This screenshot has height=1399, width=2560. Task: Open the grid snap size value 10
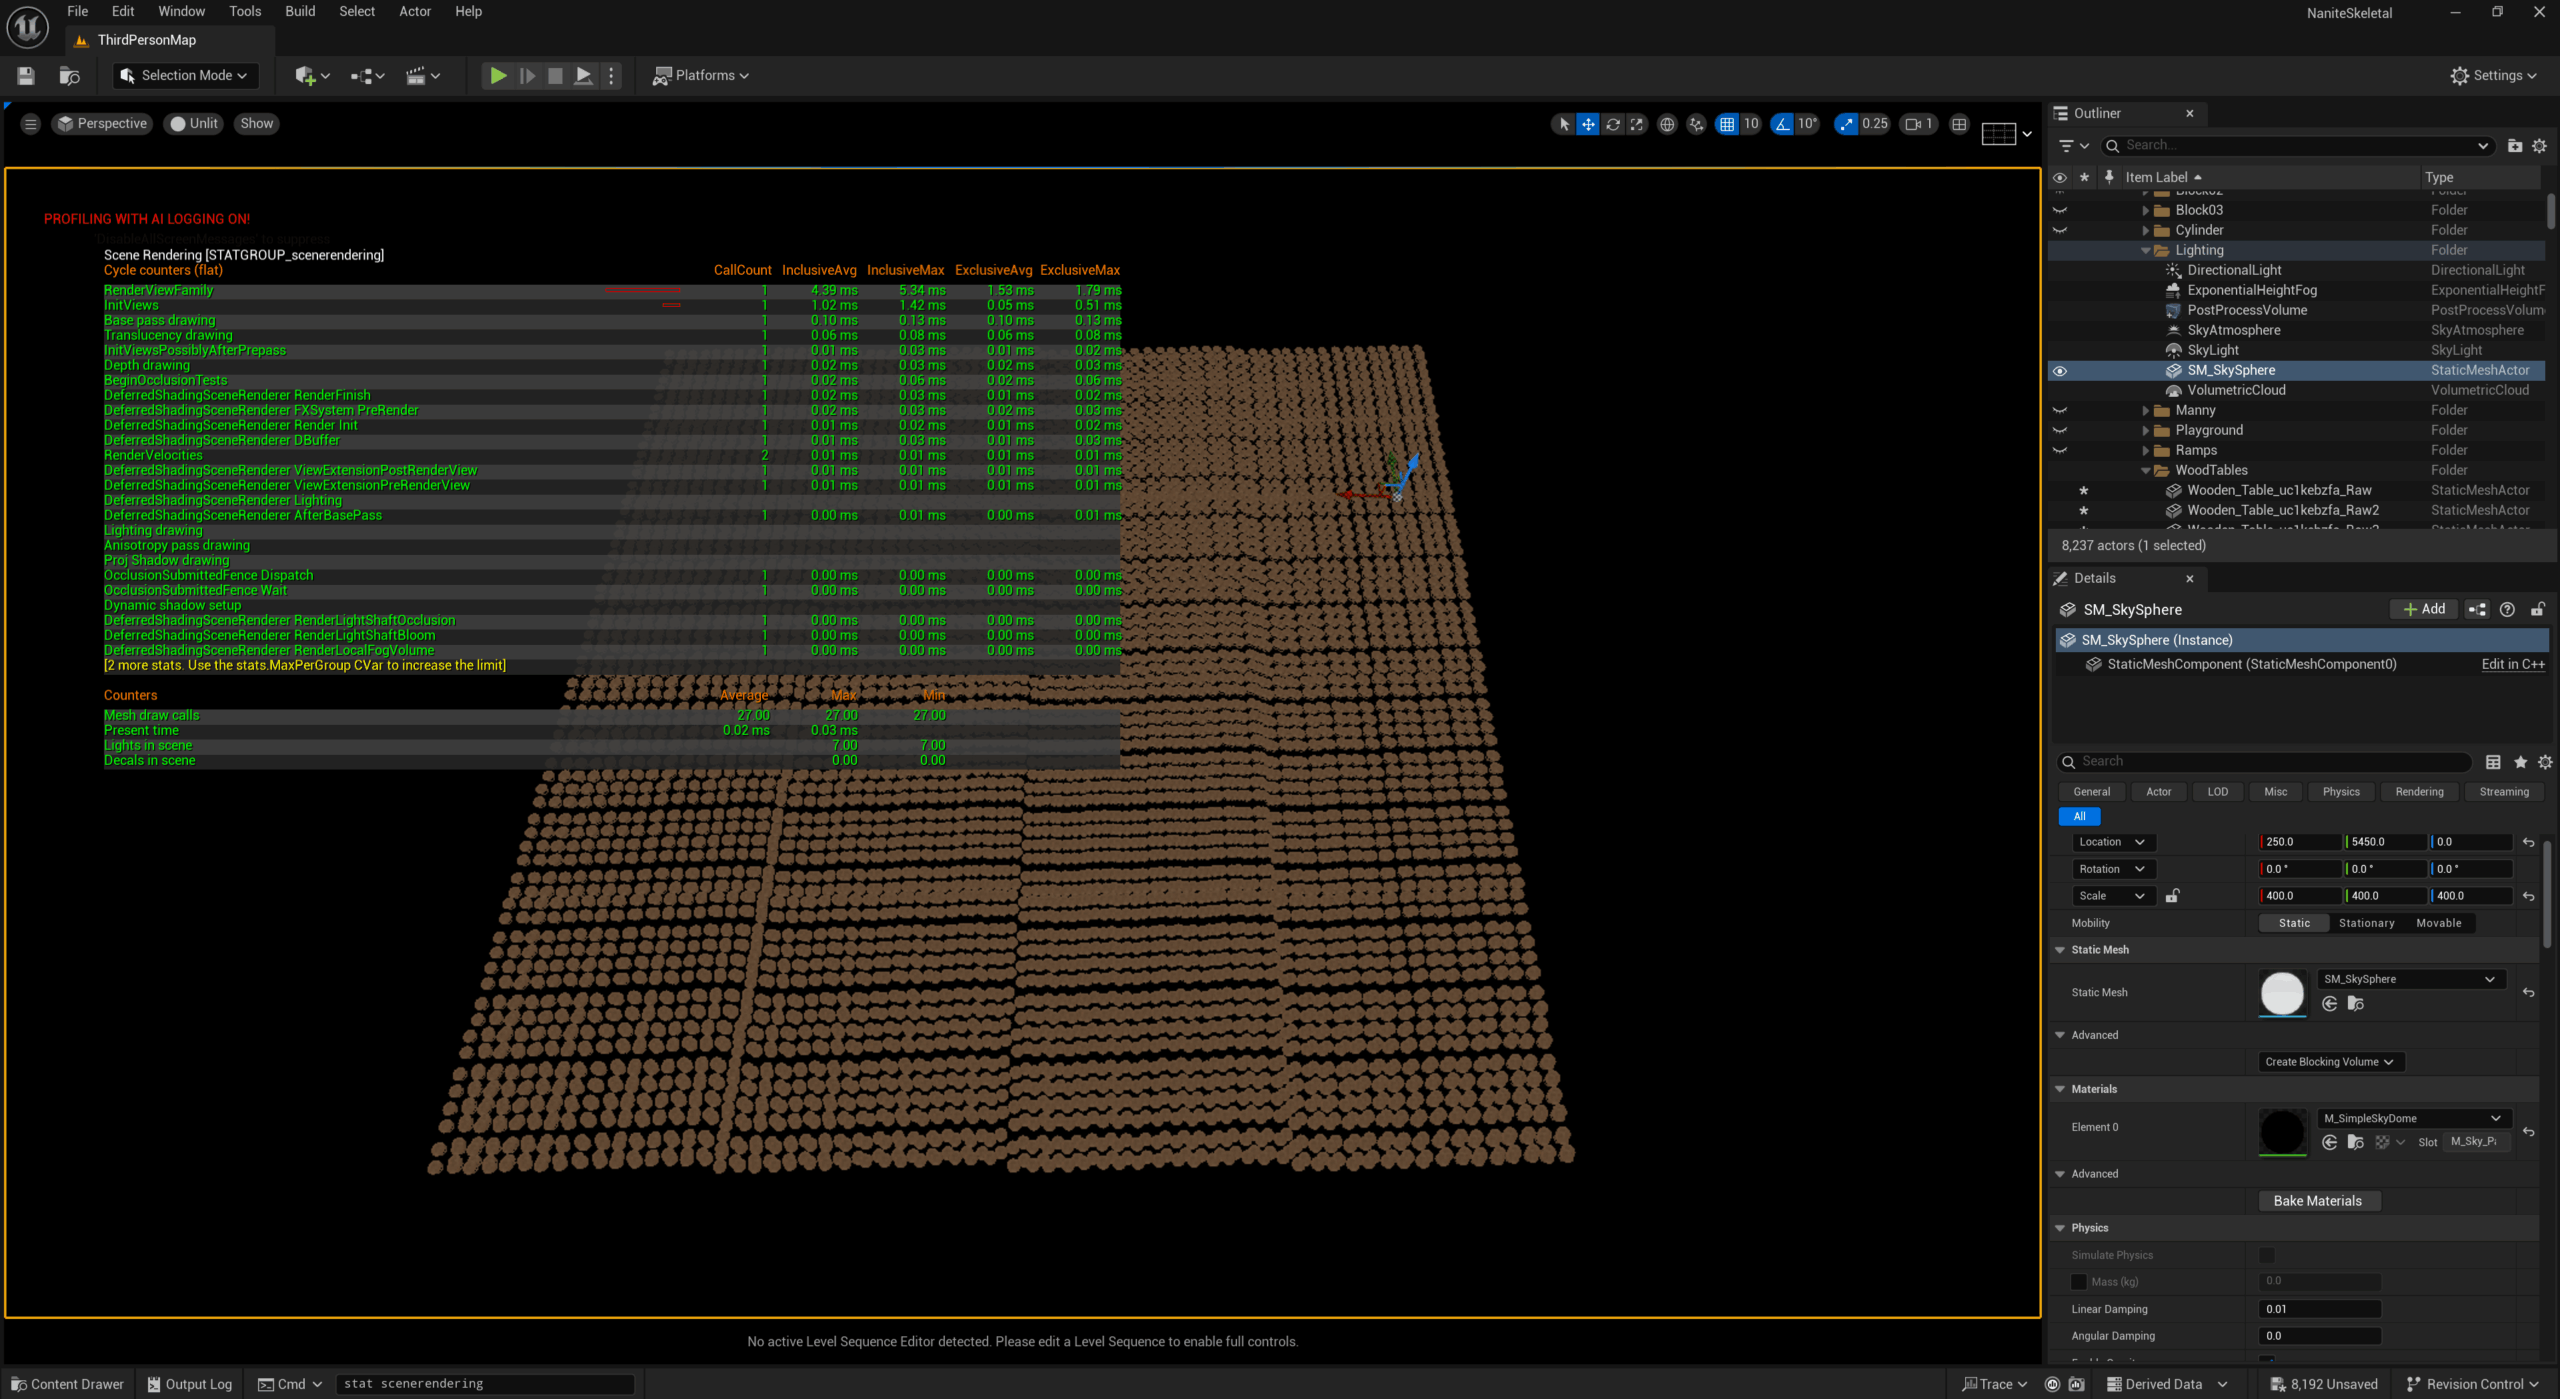click(x=1751, y=124)
